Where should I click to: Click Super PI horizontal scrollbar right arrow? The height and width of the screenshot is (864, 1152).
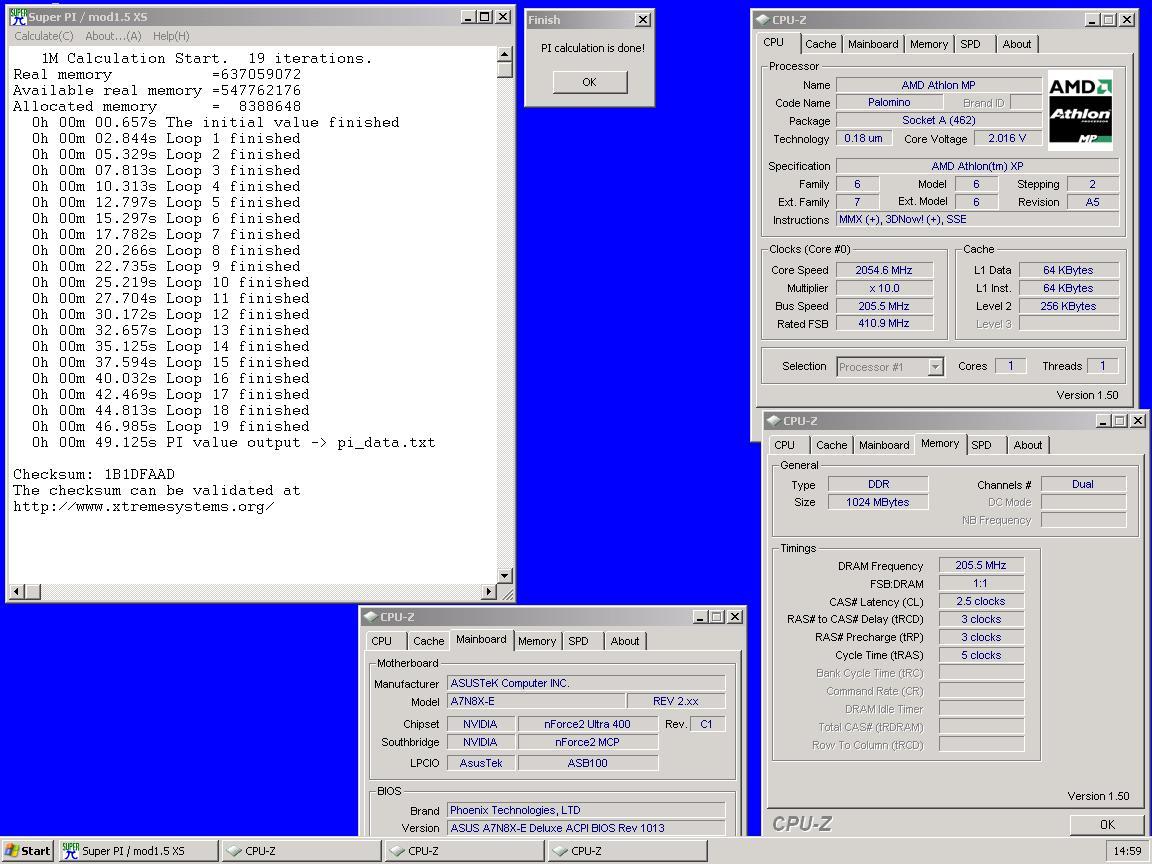tap(489, 591)
